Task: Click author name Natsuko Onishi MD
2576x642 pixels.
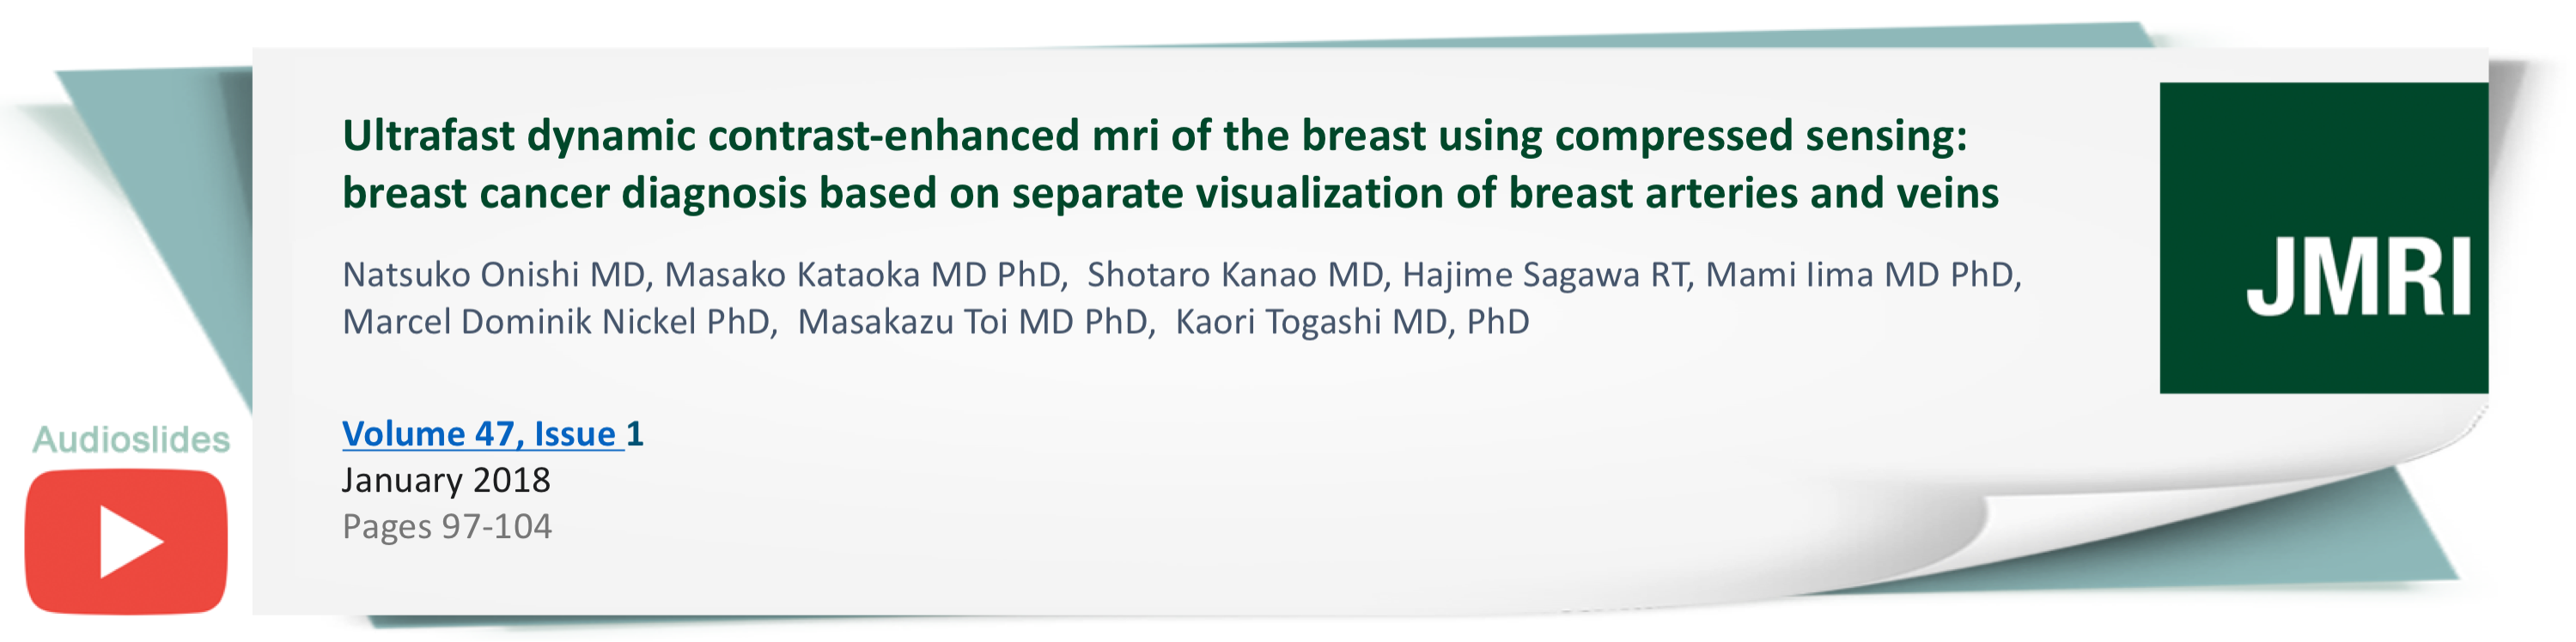Action: [x=494, y=274]
